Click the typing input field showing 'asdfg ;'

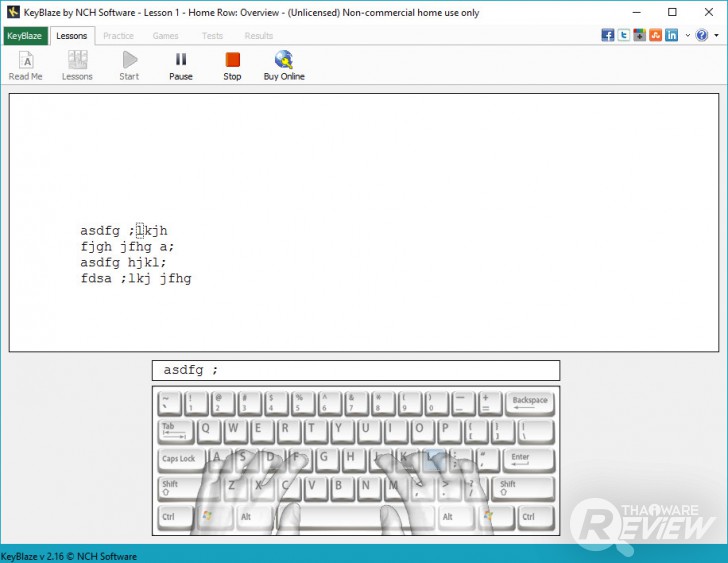pyautogui.click(x=356, y=370)
